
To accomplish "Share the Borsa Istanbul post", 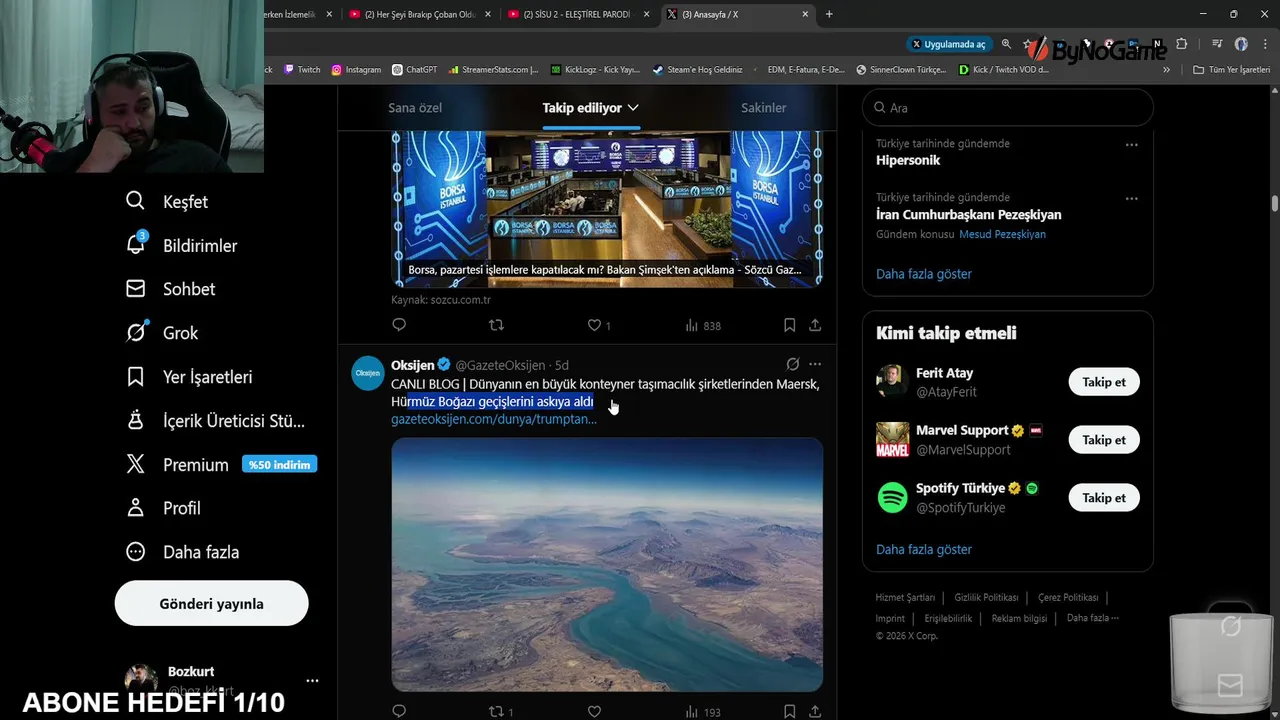I will coord(815,325).
